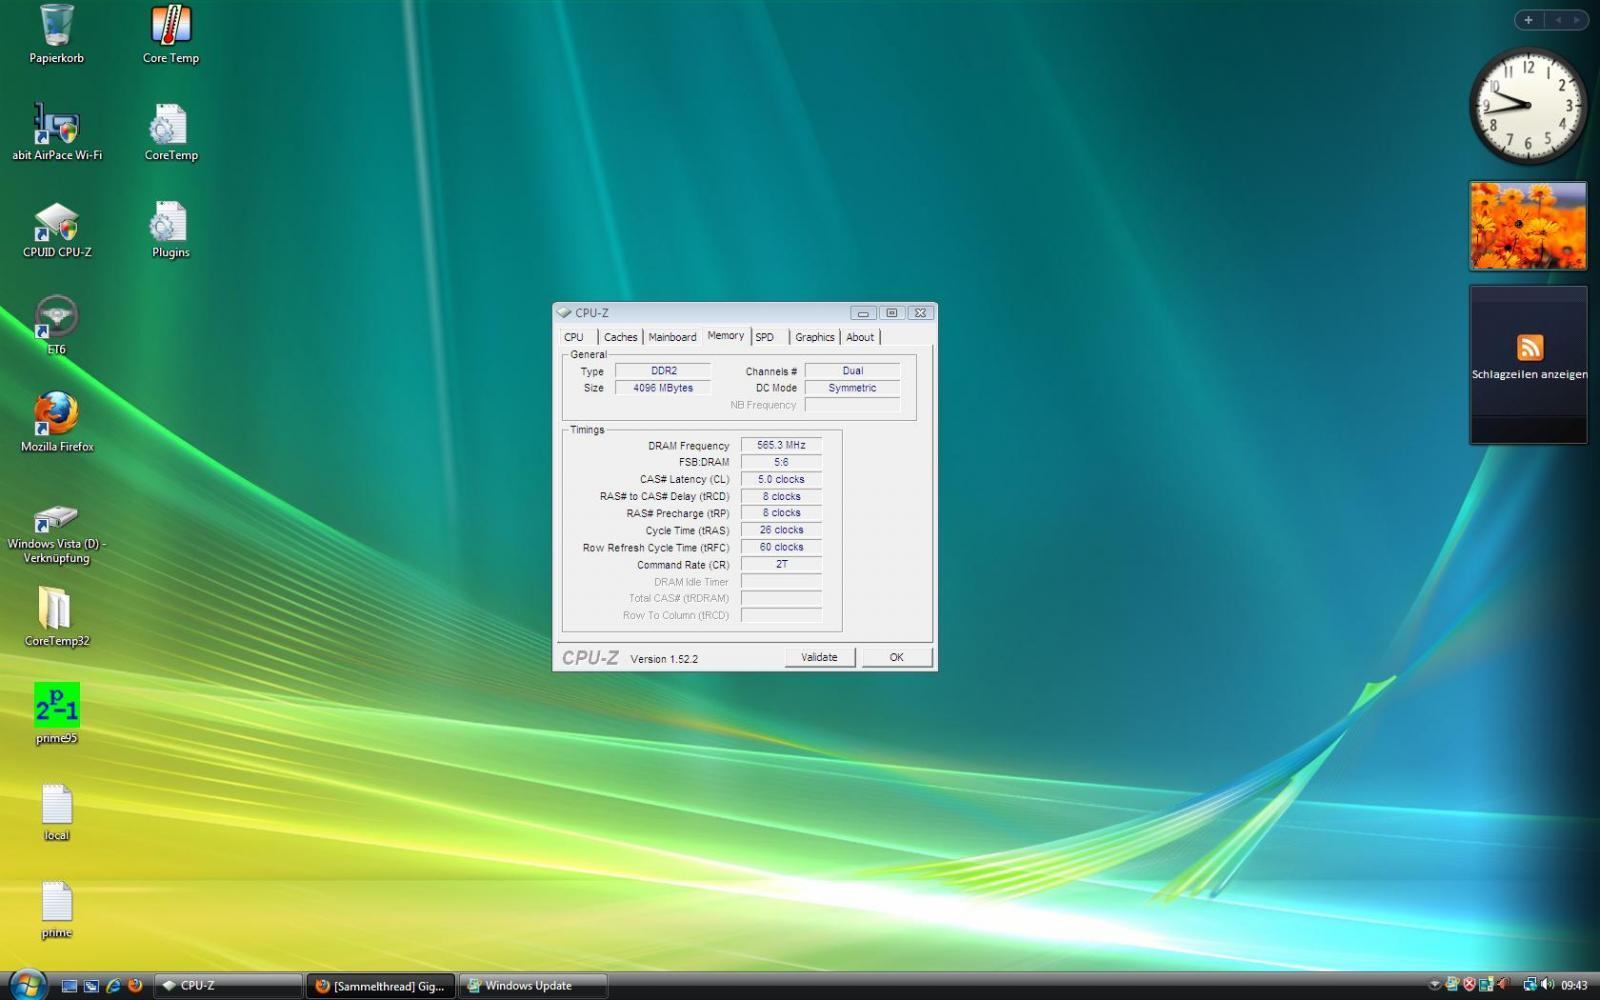Click the taskbar clock showing 09:43

1574,985
